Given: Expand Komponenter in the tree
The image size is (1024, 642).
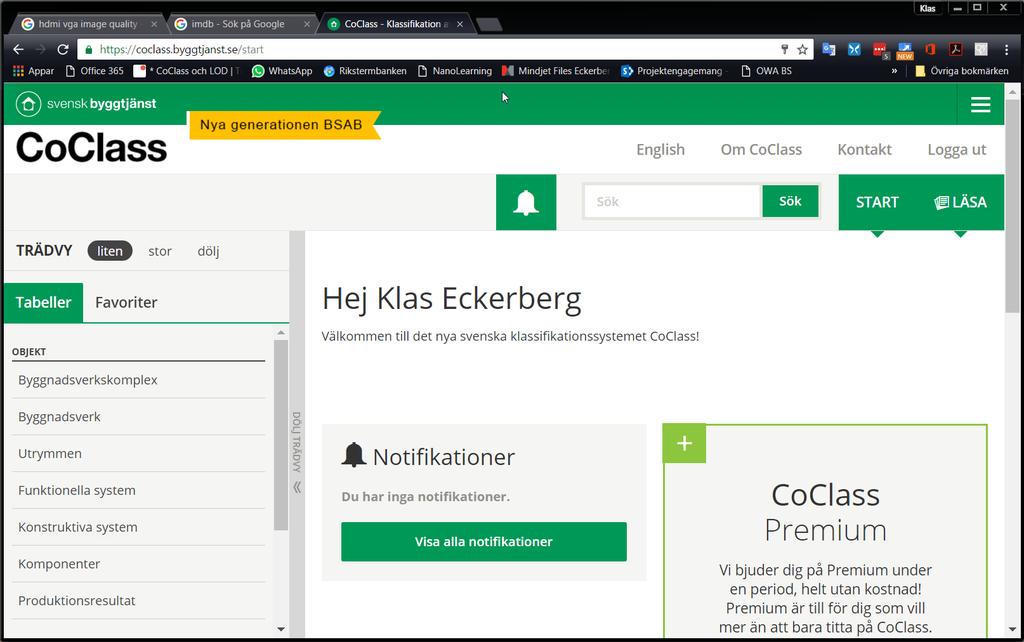Looking at the screenshot, I should [59, 564].
